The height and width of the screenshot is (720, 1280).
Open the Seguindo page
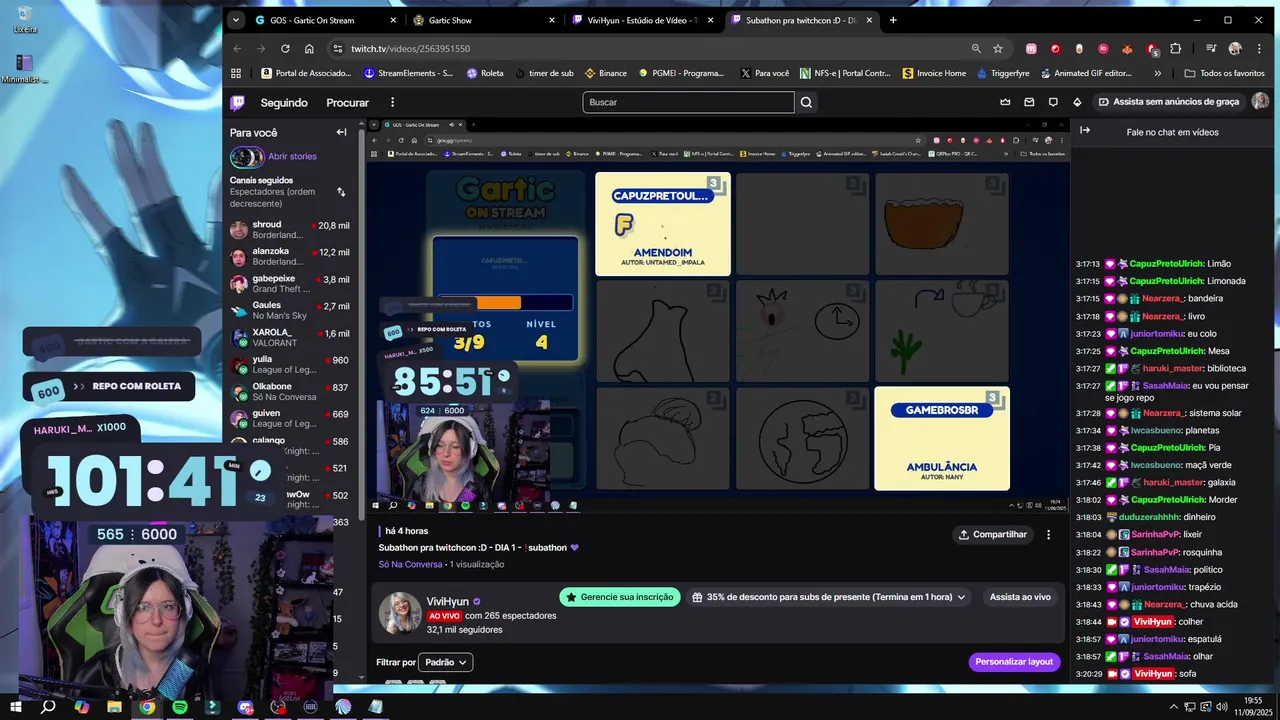284,102
